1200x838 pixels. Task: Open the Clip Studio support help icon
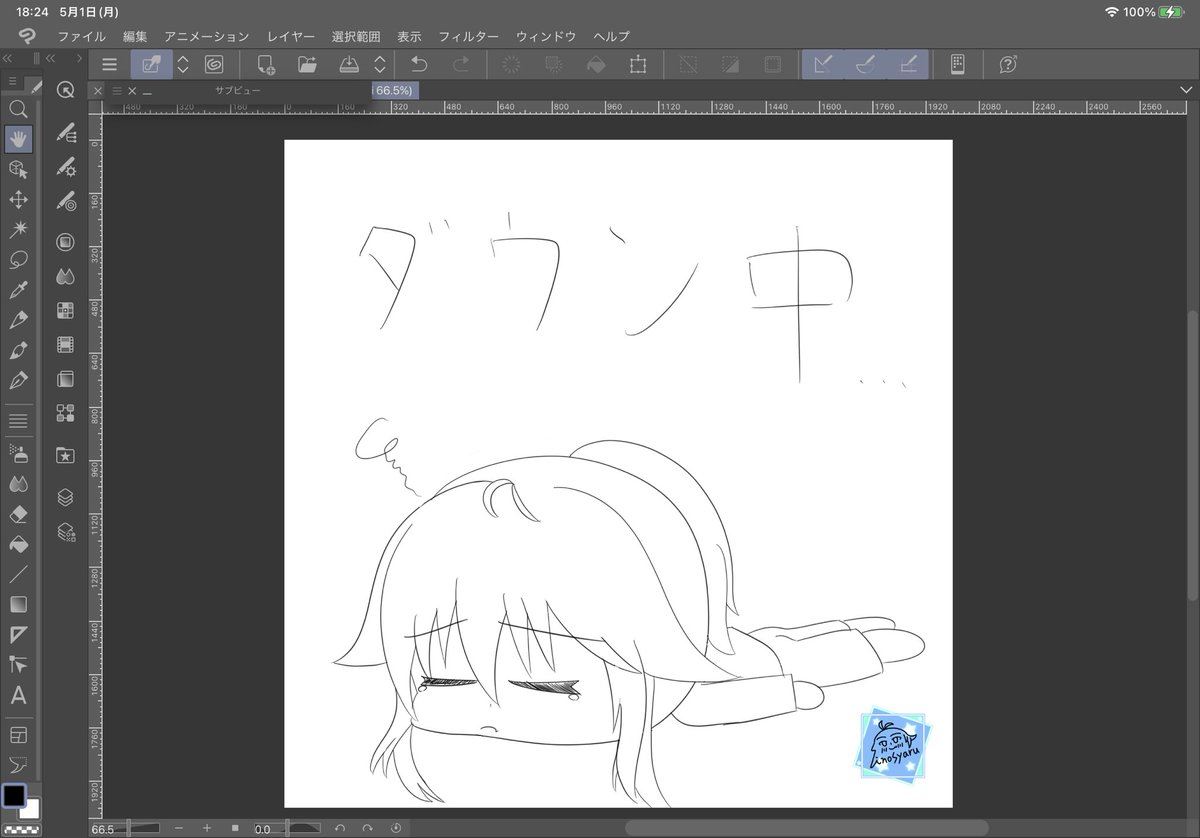click(x=1008, y=64)
